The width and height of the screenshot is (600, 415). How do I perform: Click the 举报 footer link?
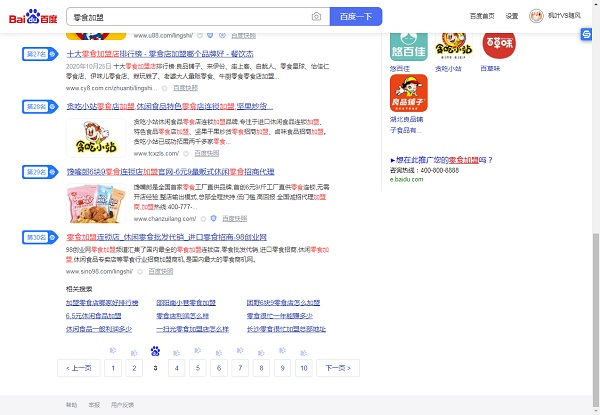pyautogui.click(x=94, y=405)
